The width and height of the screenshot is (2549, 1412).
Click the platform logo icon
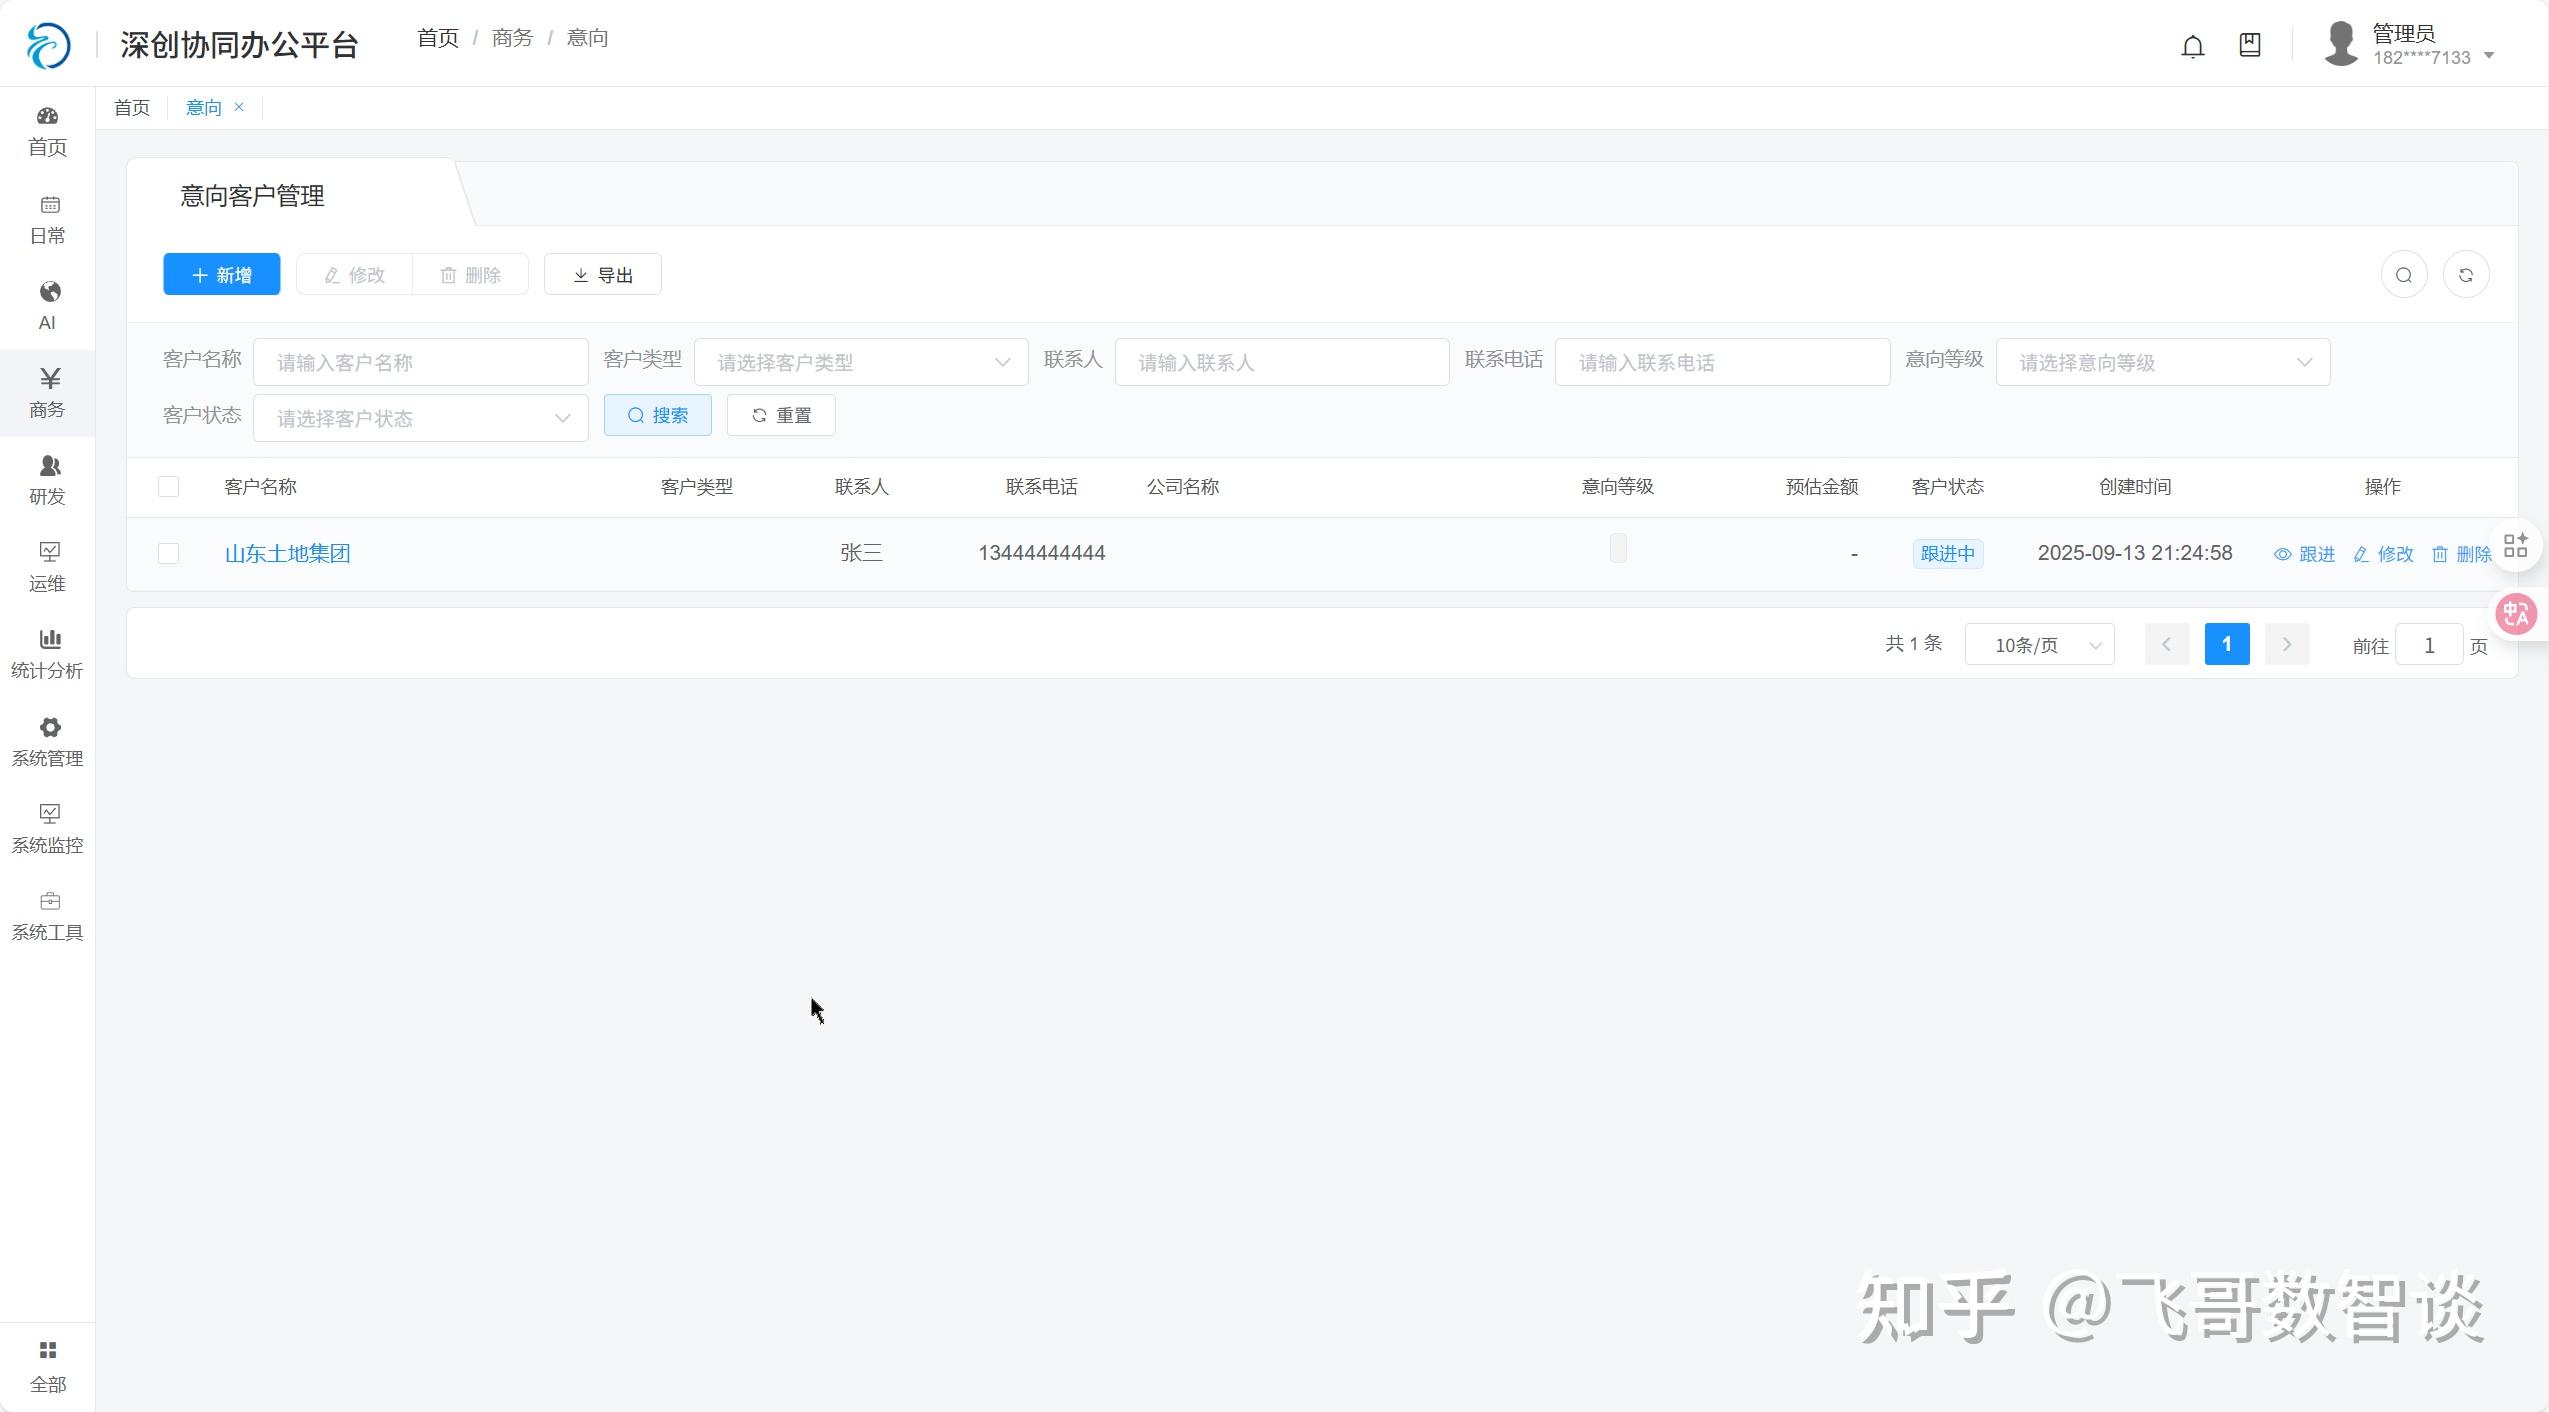pos(48,45)
